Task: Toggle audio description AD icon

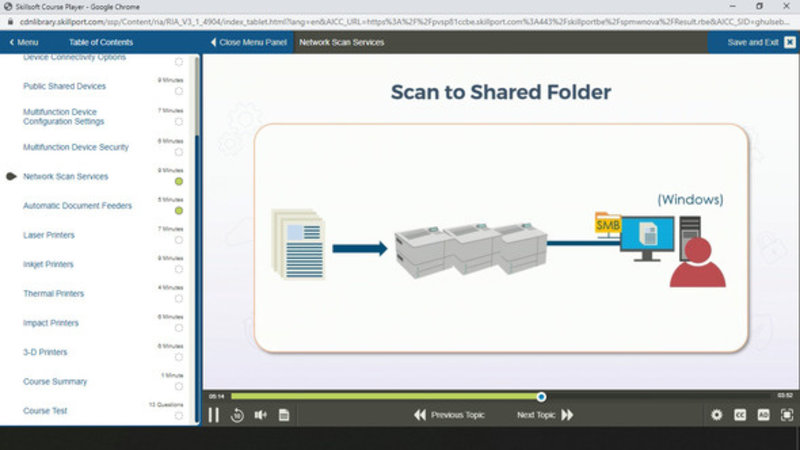Action: (x=763, y=415)
